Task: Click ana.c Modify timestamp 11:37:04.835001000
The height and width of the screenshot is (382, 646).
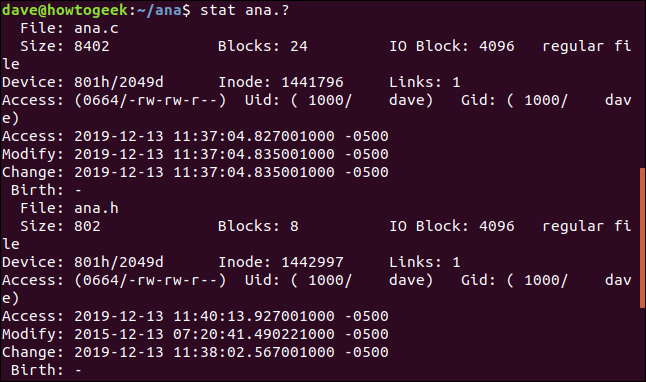Action: (x=254, y=154)
